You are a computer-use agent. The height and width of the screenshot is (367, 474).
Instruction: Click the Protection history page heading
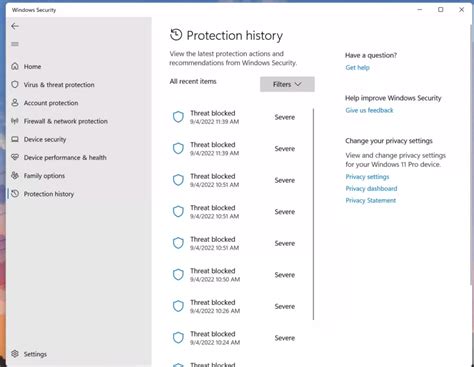pyautogui.click(x=235, y=35)
